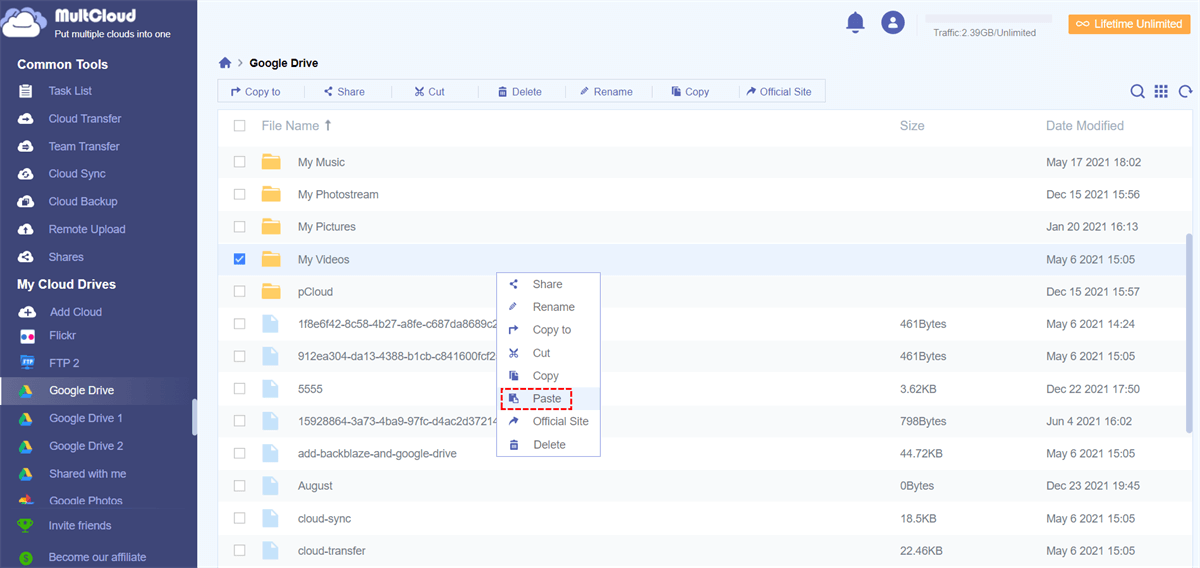Choose Official Site in context menu
Viewport: 1200px width, 568px height.
coord(548,421)
